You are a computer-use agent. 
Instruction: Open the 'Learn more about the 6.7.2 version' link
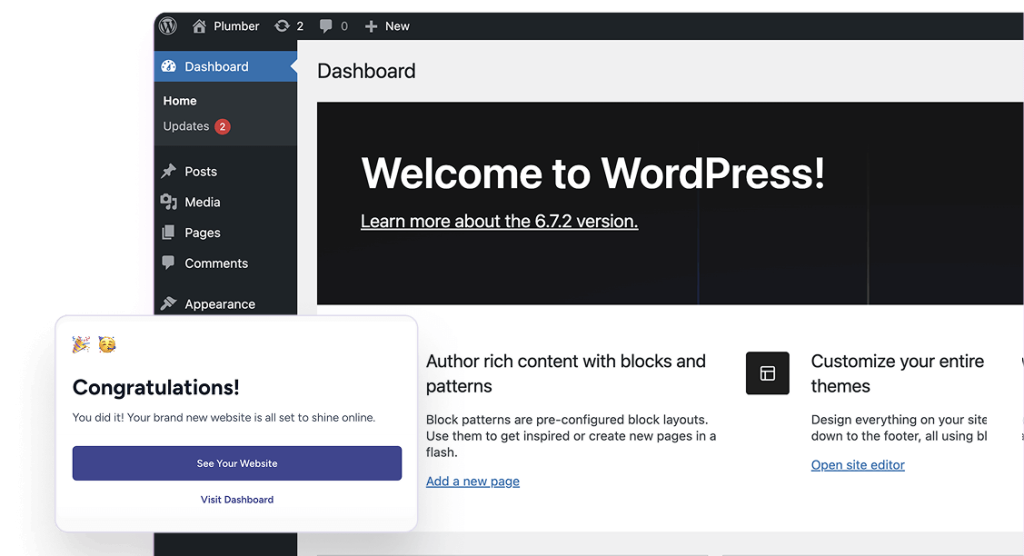(499, 222)
